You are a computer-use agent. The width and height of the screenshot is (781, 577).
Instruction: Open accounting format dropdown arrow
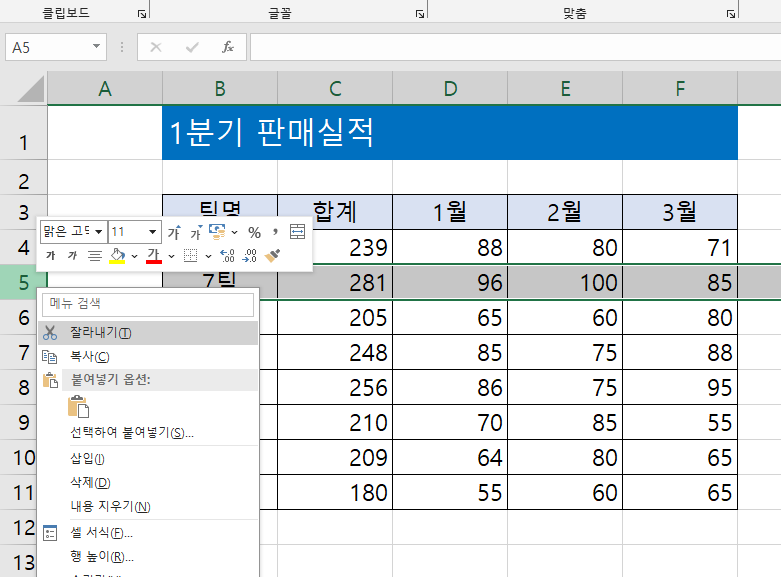point(235,232)
